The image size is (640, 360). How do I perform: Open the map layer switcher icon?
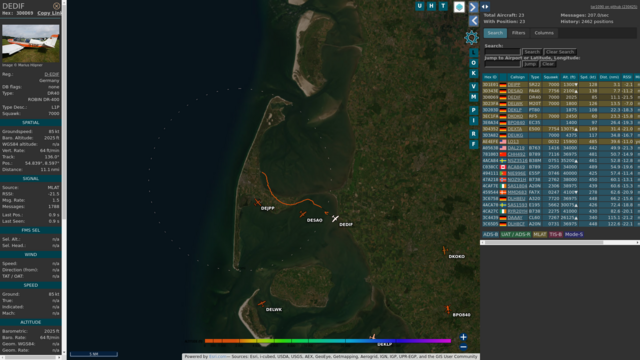pyautogui.click(x=459, y=7)
